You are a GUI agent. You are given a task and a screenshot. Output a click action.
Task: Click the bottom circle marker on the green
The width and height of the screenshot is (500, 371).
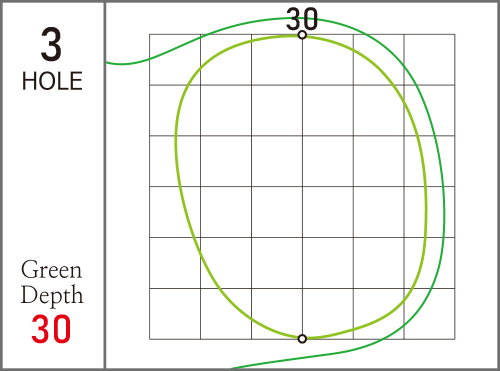(x=302, y=339)
